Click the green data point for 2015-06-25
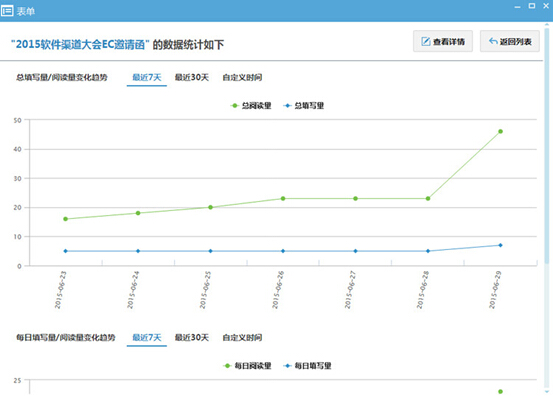Viewport: 553px width, 396px height. 211,207
